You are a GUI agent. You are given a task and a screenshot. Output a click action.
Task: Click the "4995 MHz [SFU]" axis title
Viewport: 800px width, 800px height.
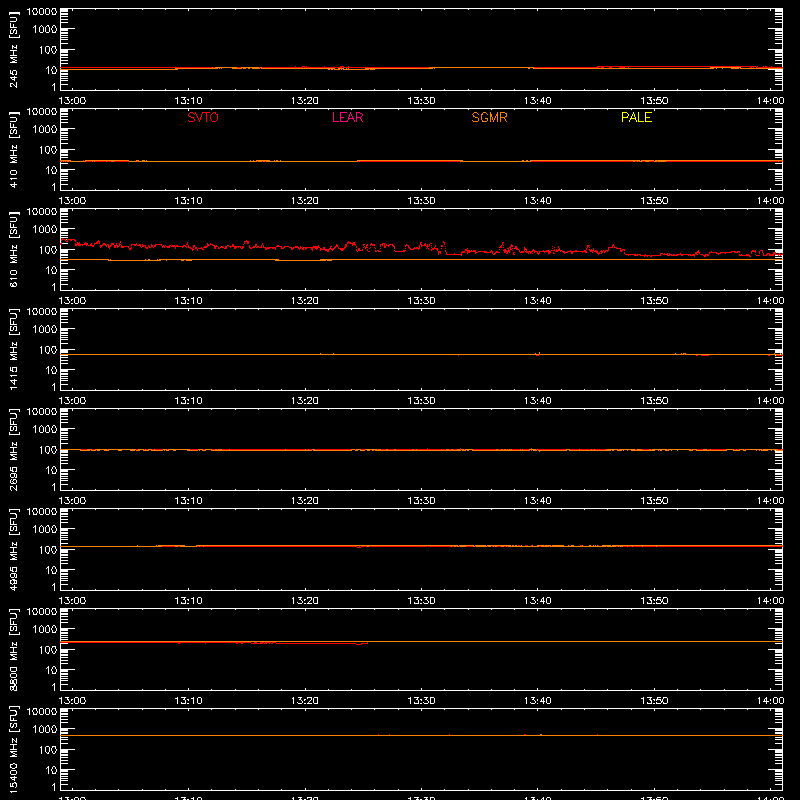[13, 549]
